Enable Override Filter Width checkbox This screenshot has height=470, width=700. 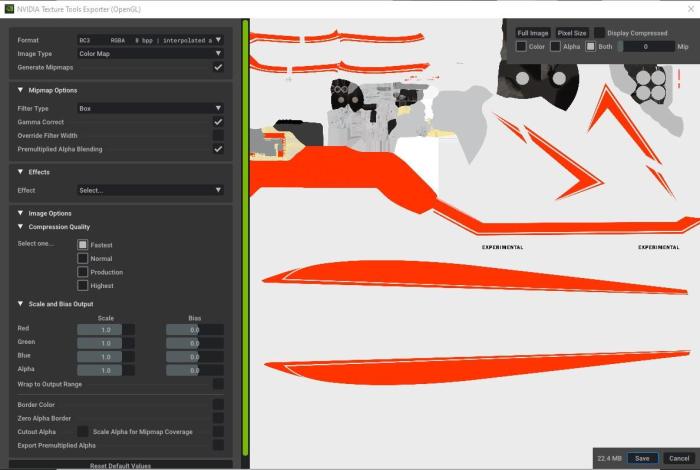click(218, 135)
